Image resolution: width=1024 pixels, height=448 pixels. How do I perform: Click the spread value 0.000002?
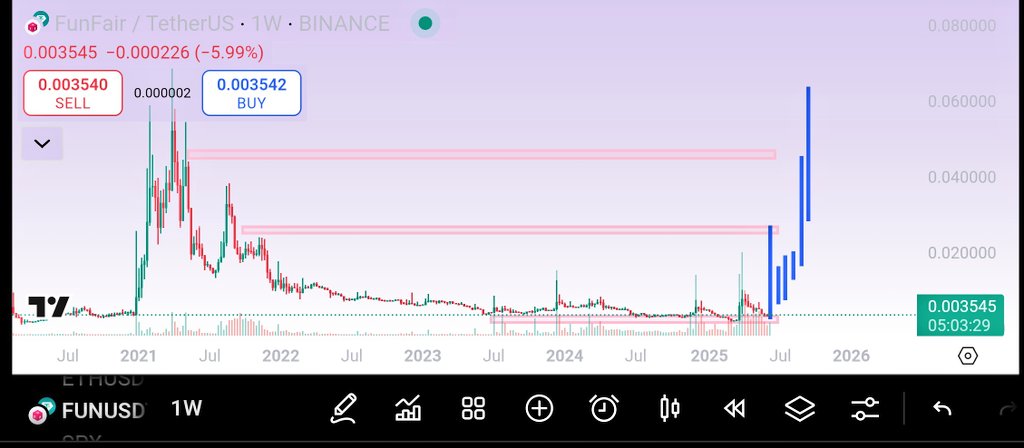tap(163, 93)
